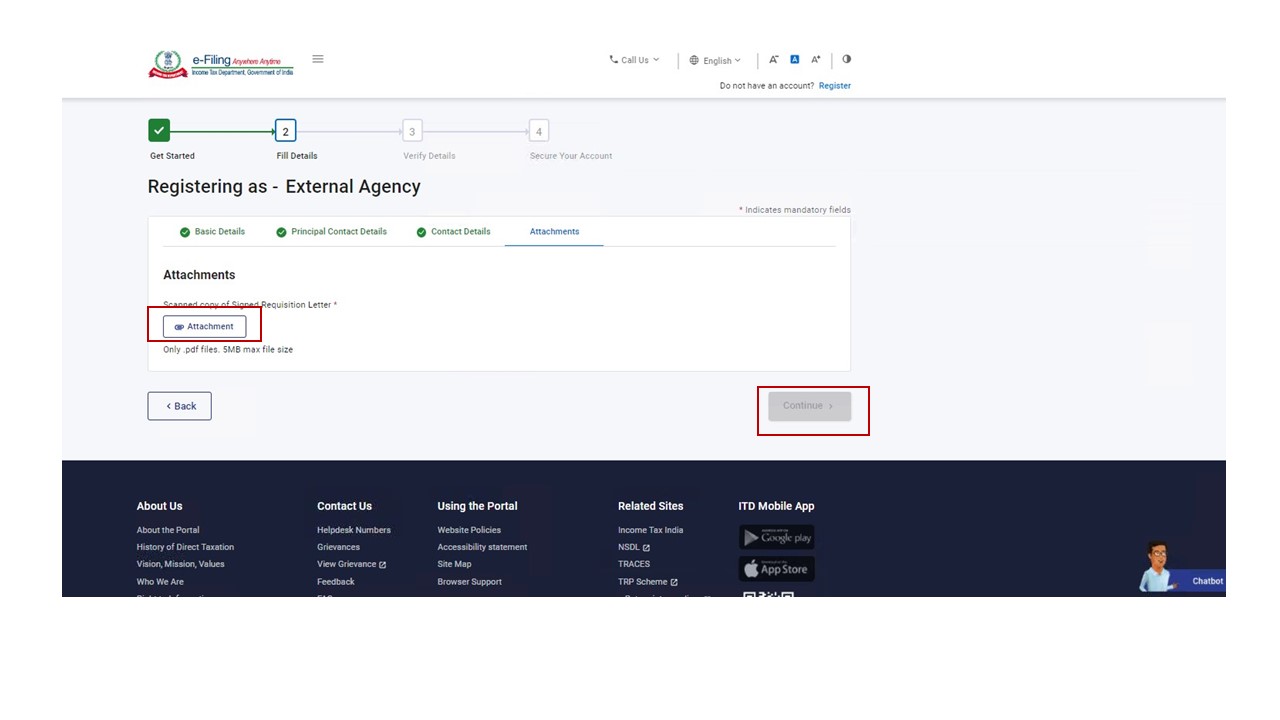Increase font size with A+ icon
The height and width of the screenshot is (720, 1280).
(816, 60)
